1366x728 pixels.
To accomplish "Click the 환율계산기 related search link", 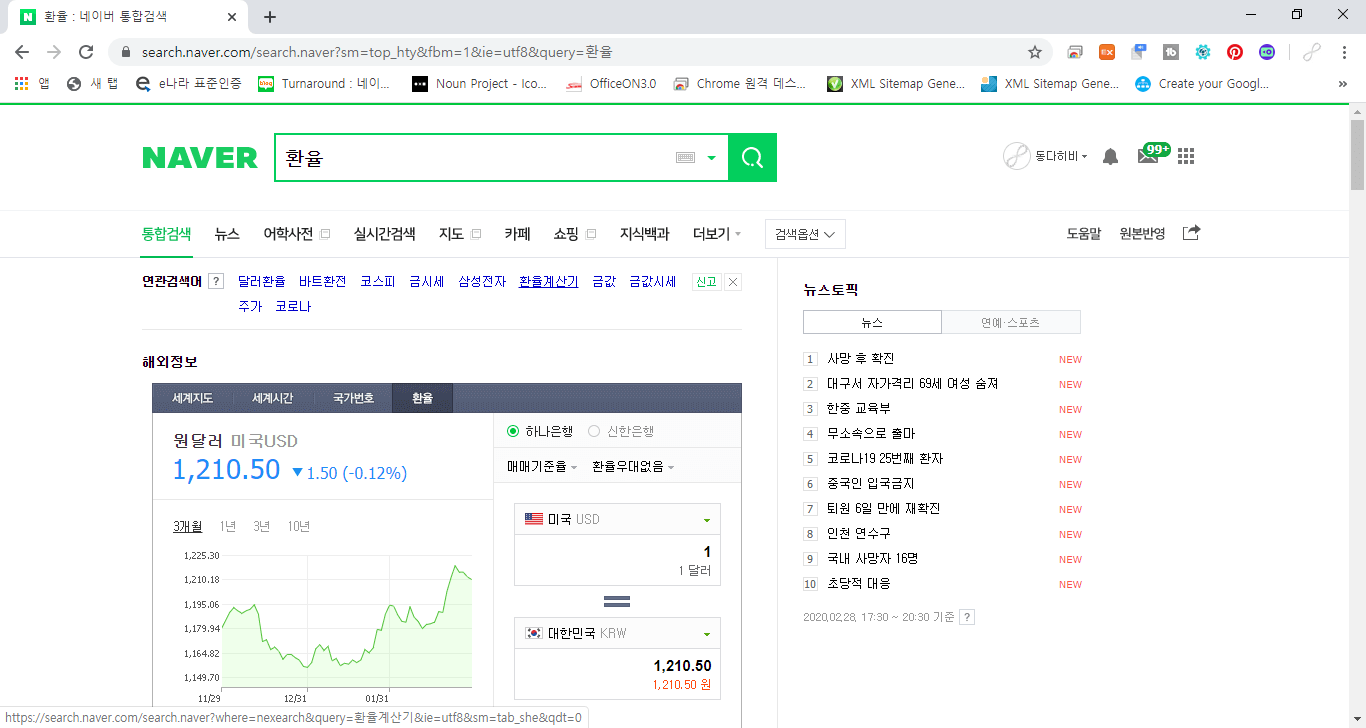I will click(x=549, y=282).
